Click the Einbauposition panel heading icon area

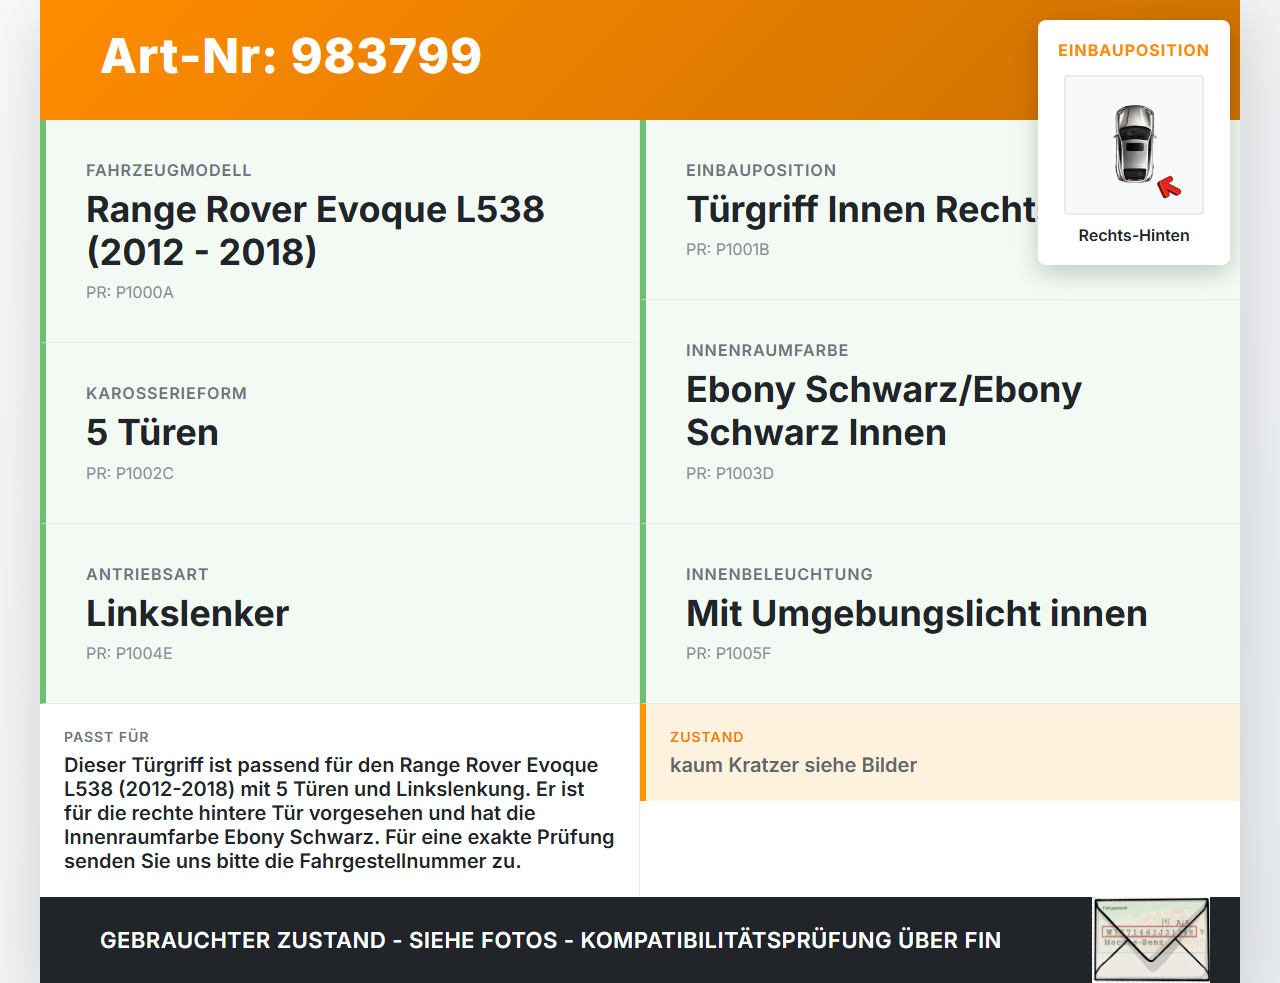[x=1133, y=50]
